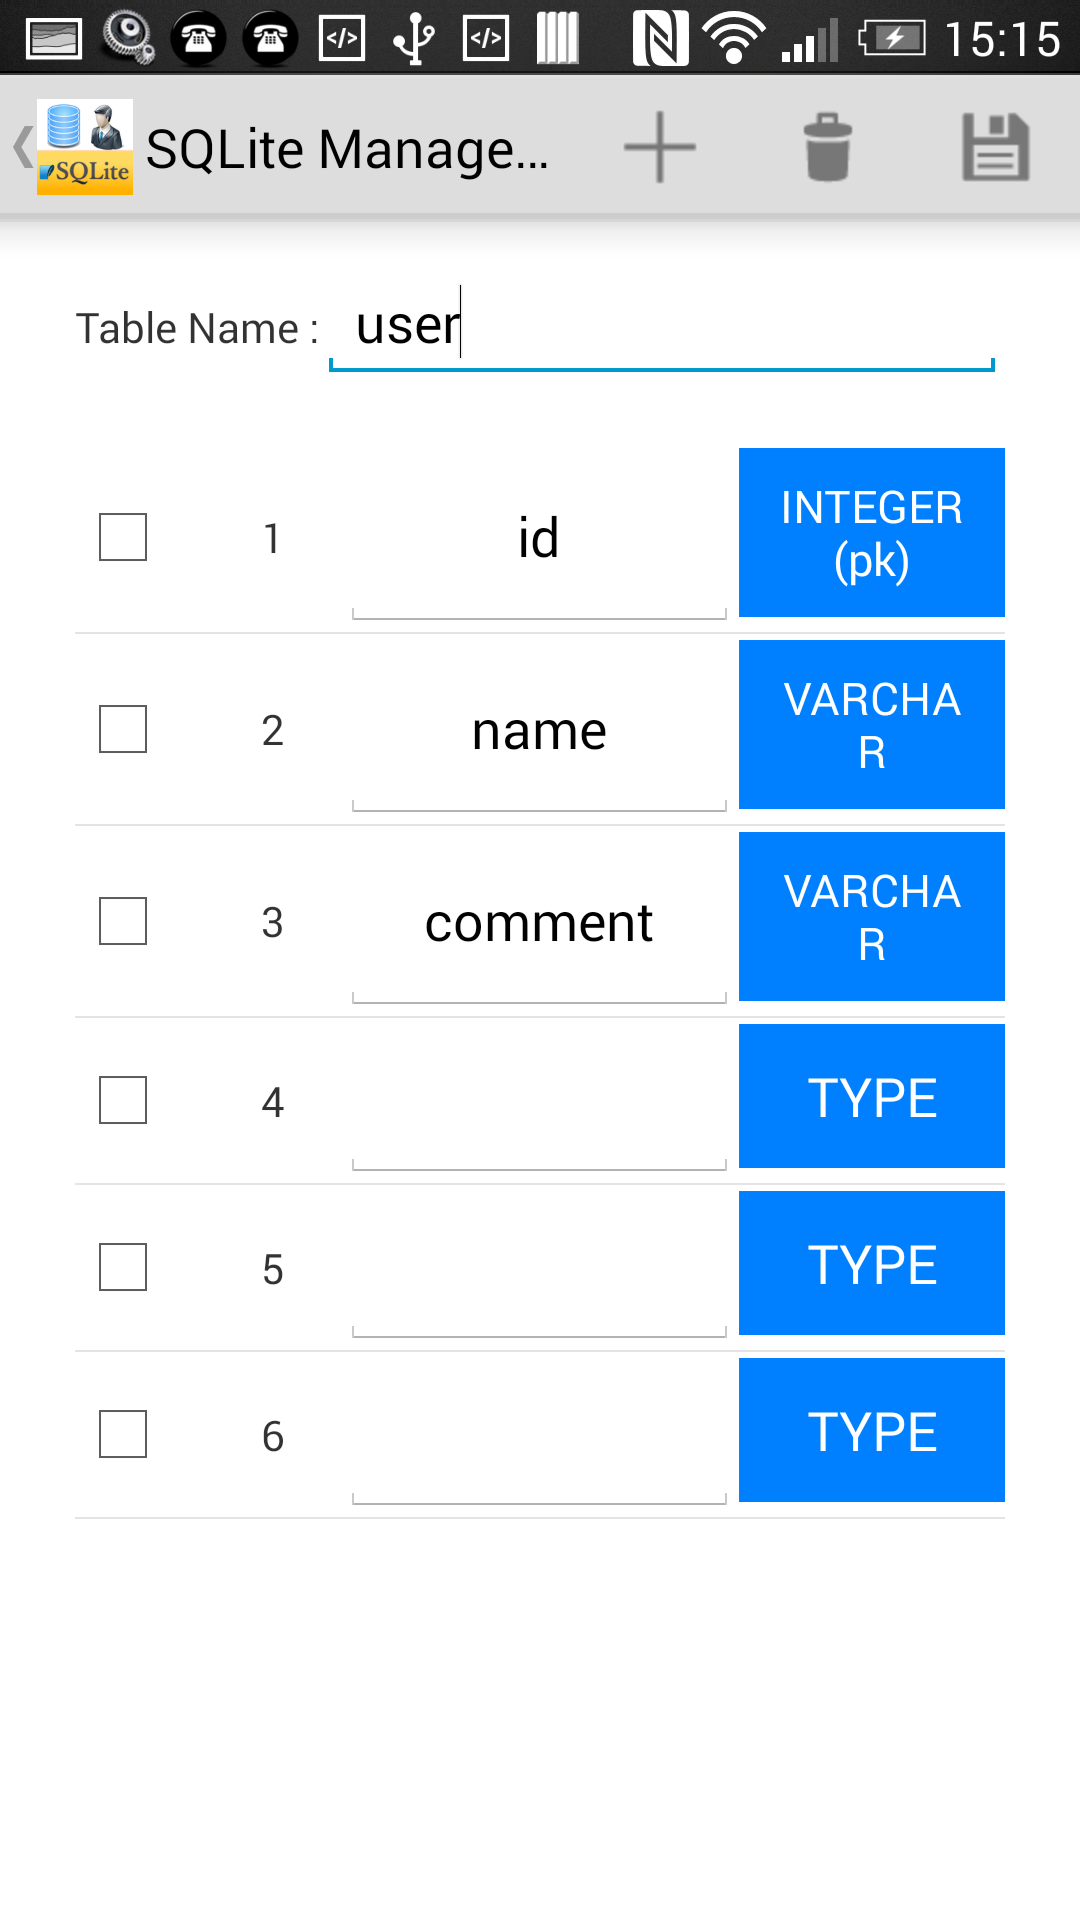Click the Table Name input field

pyautogui.click(x=662, y=328)
